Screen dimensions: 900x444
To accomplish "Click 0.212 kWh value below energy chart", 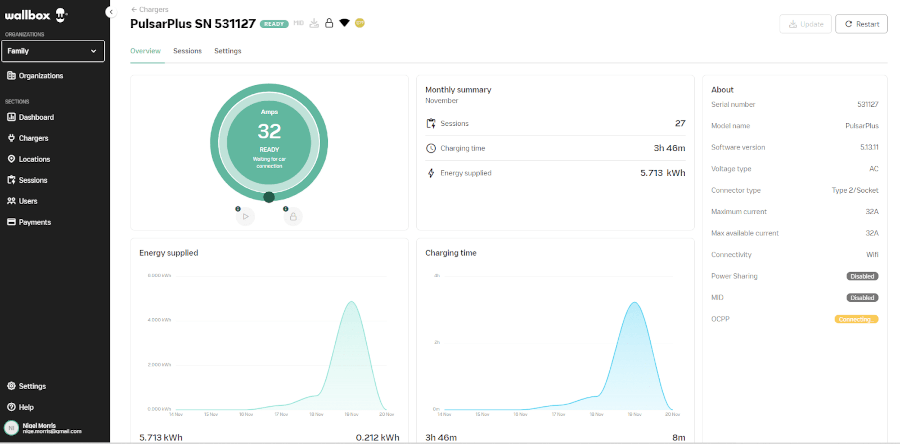I will 377,438.
